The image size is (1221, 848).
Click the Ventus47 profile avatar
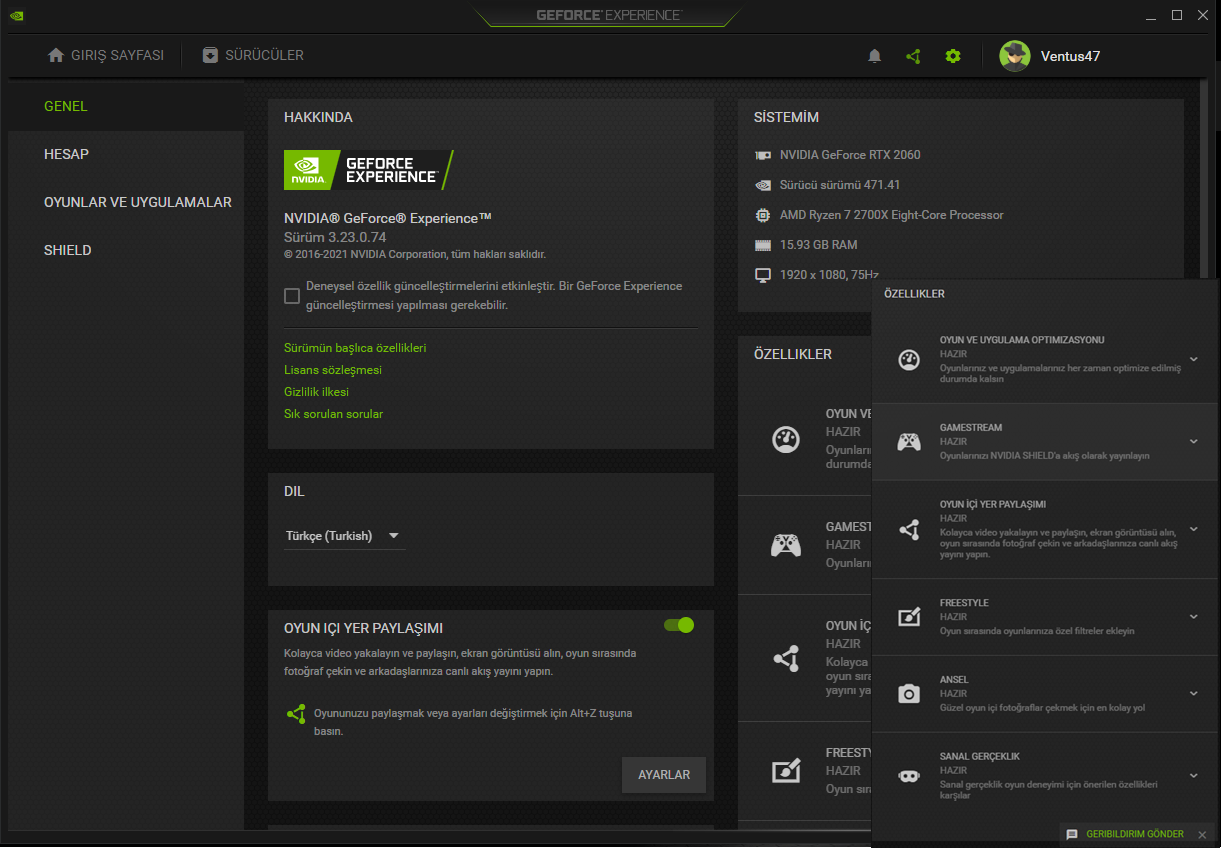(1015, 56)
